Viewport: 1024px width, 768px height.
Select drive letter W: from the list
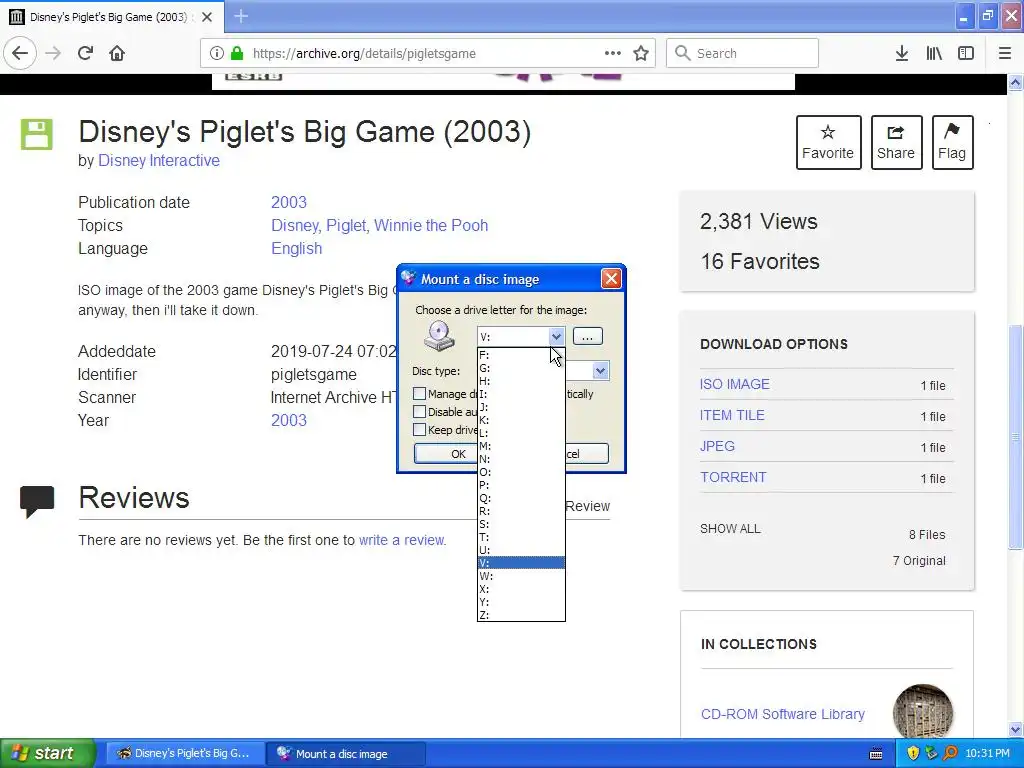[x=521, y=576]
